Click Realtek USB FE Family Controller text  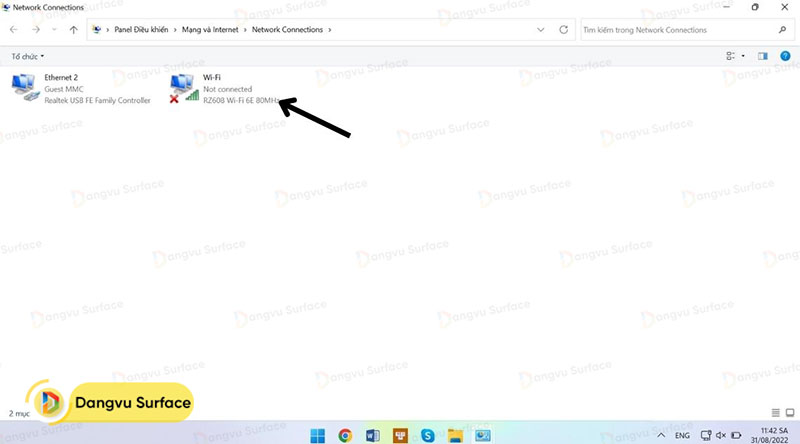[x=97, y=101]
